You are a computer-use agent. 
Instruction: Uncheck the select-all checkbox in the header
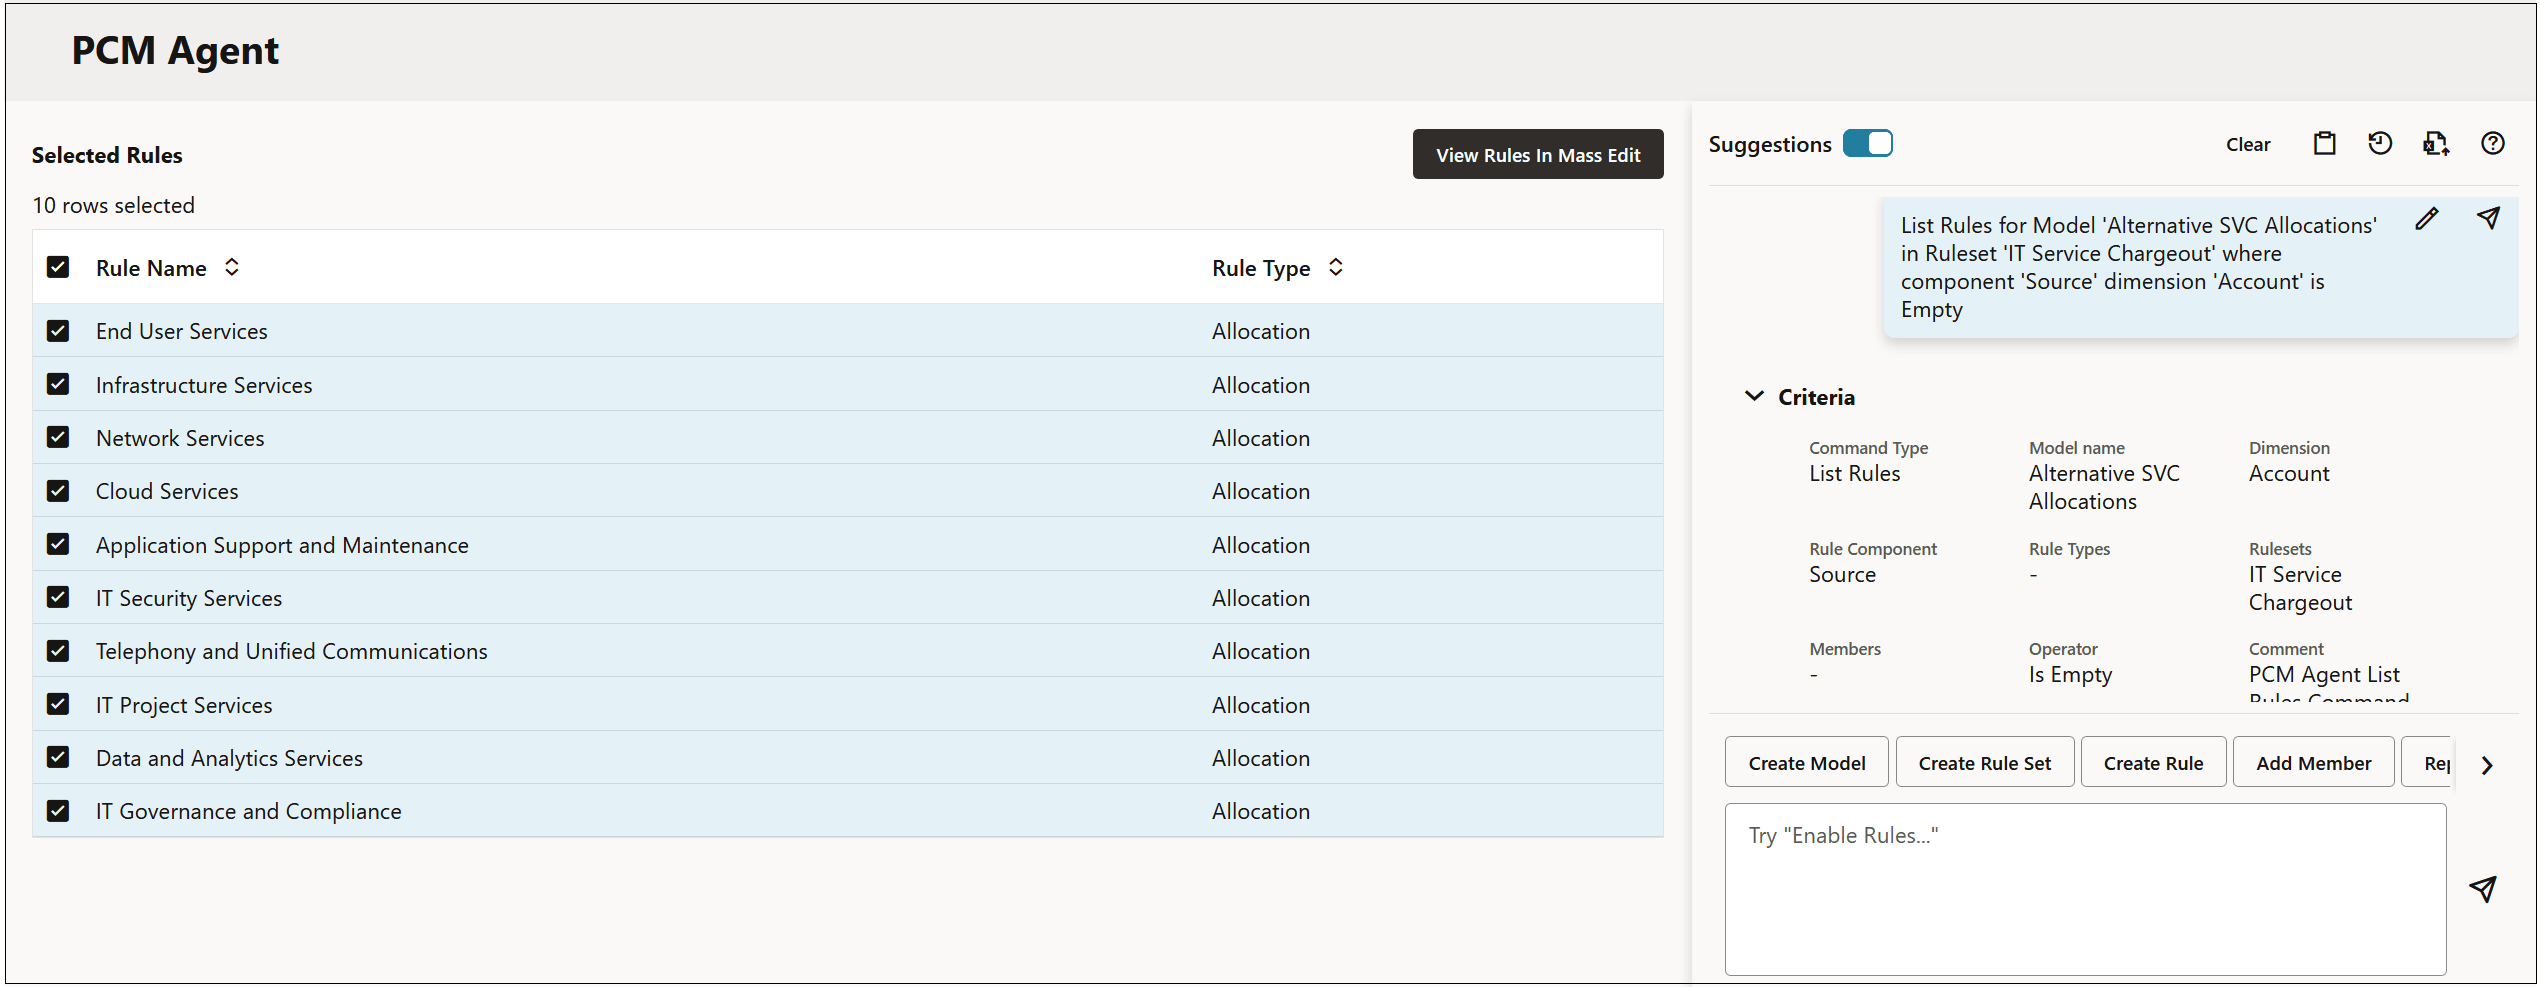[58, 267]
